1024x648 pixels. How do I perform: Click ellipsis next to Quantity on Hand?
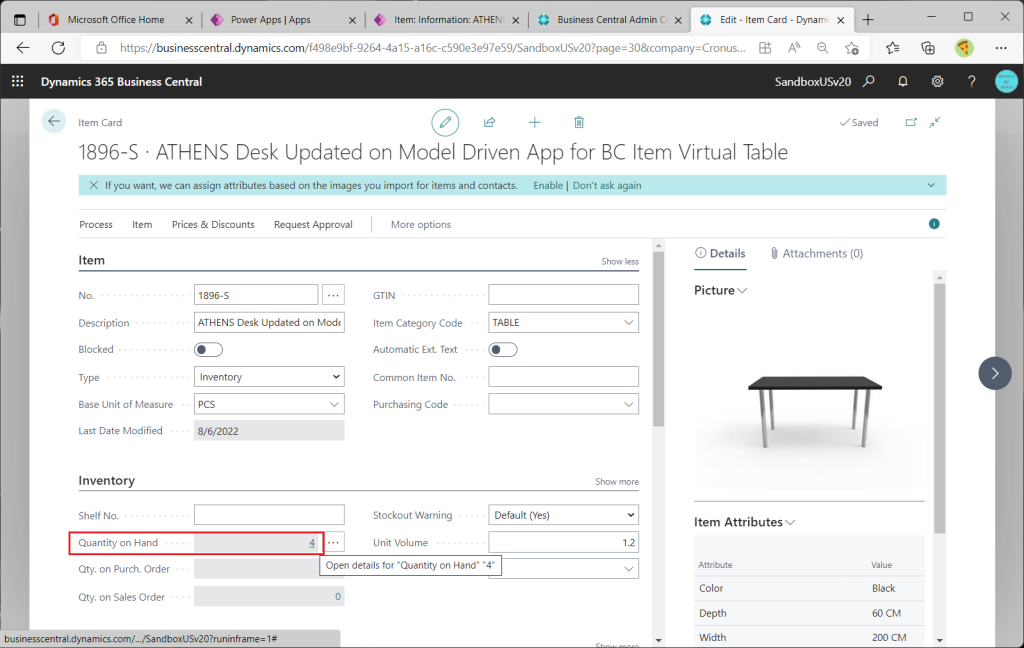(333, 542)
